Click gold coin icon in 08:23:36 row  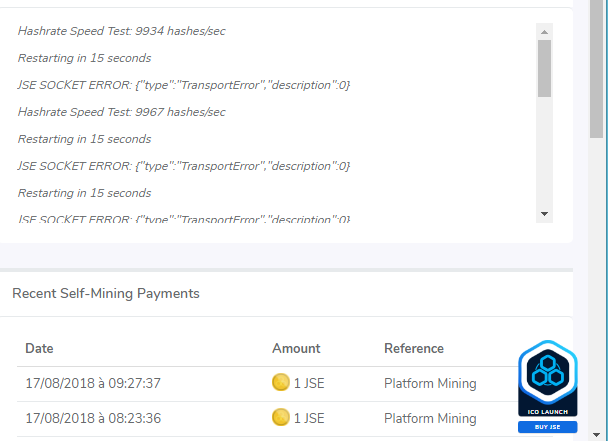click(281, 417)
